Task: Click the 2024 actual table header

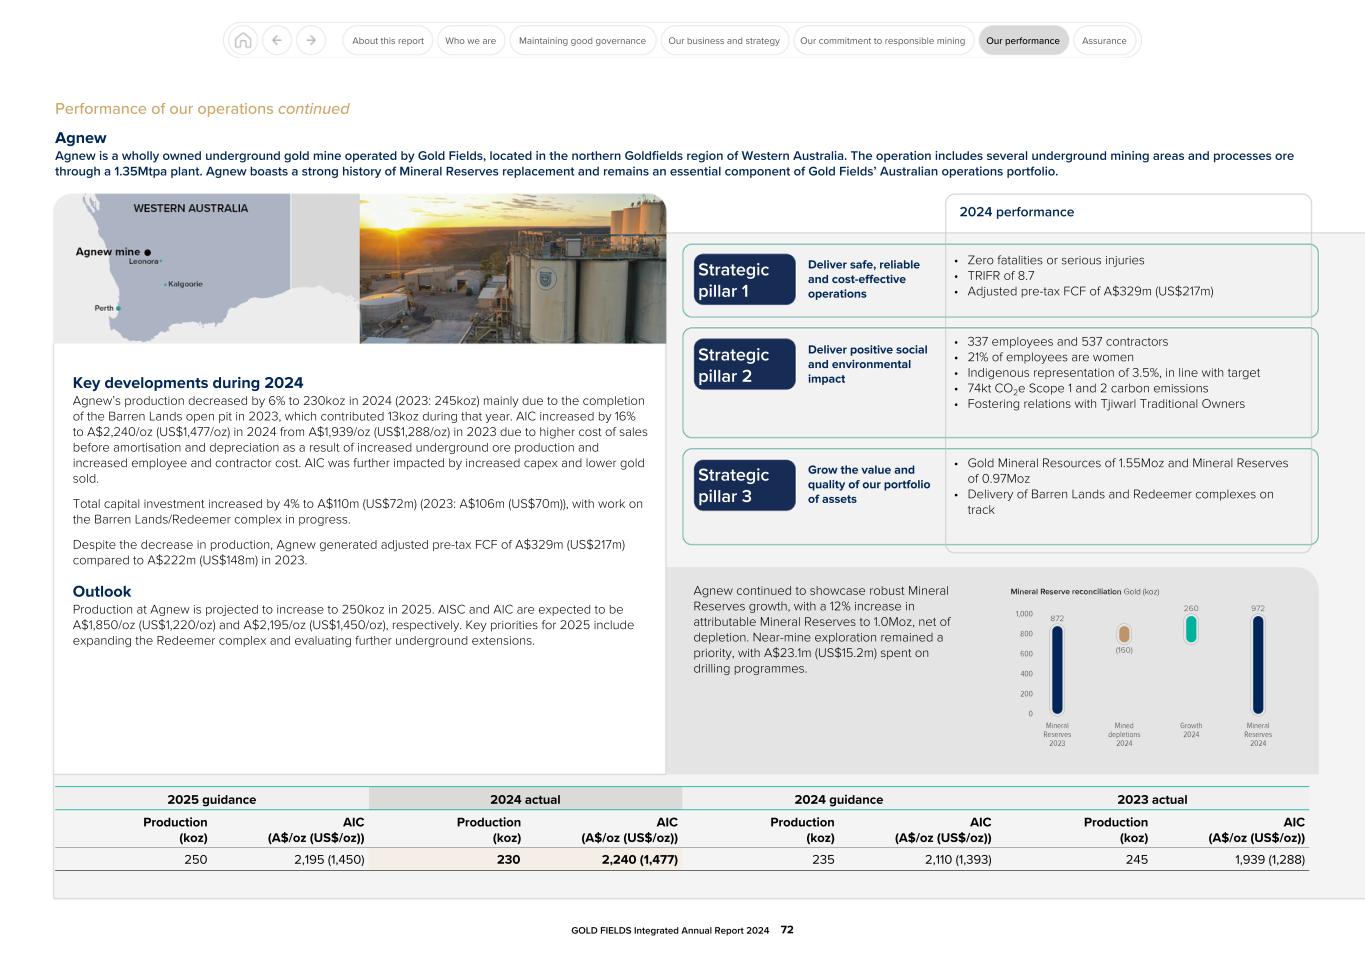Action: click(525, 799)
